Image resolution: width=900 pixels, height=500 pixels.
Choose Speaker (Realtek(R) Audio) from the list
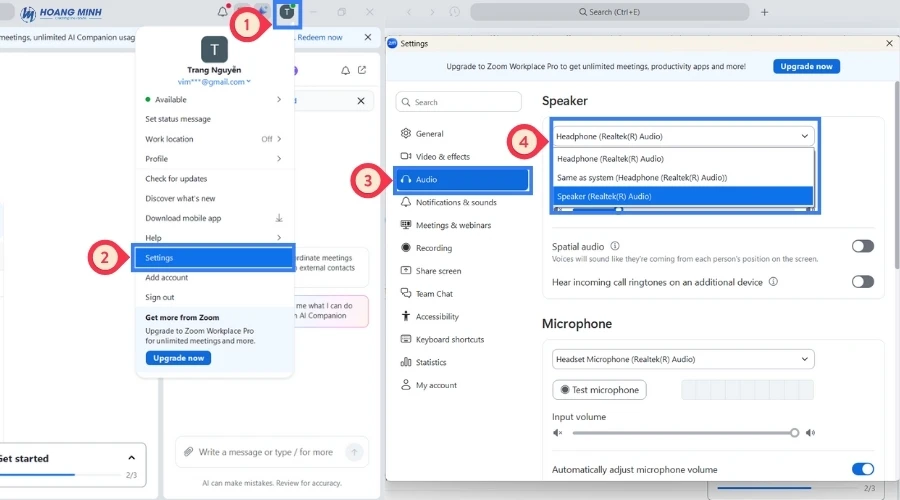682,196
